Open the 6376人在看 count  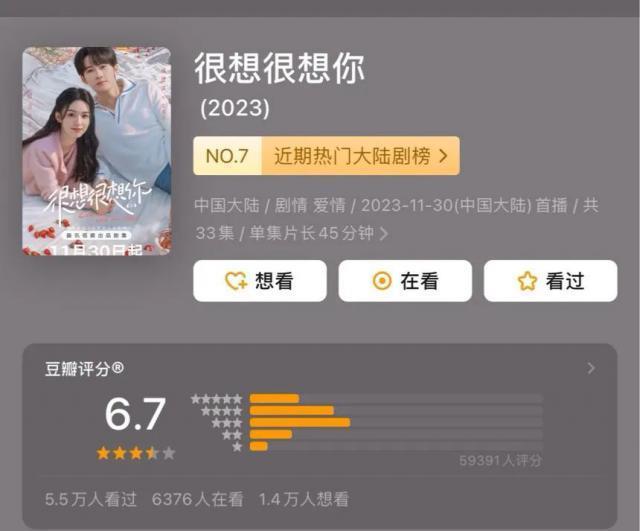(x=198, y=500)
